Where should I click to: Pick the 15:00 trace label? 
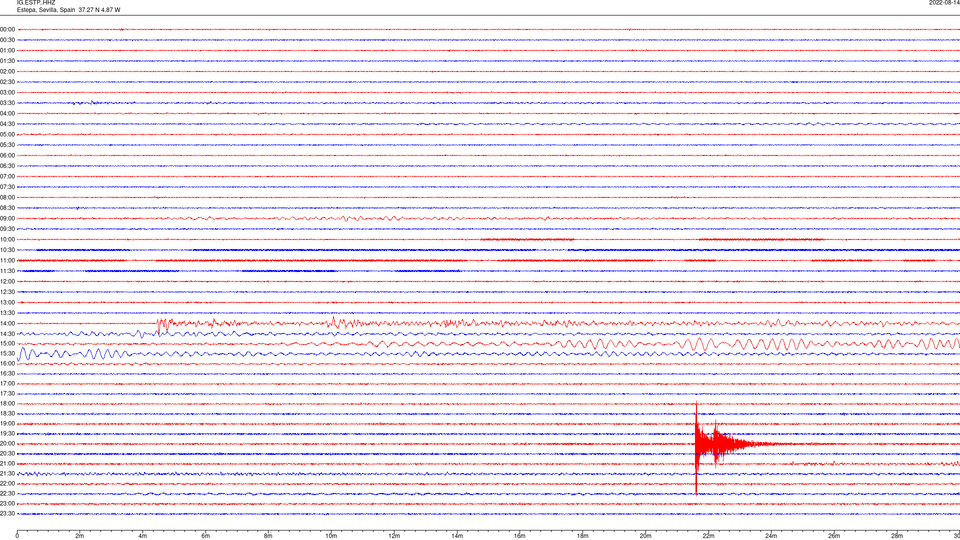[x=7, y=343]
